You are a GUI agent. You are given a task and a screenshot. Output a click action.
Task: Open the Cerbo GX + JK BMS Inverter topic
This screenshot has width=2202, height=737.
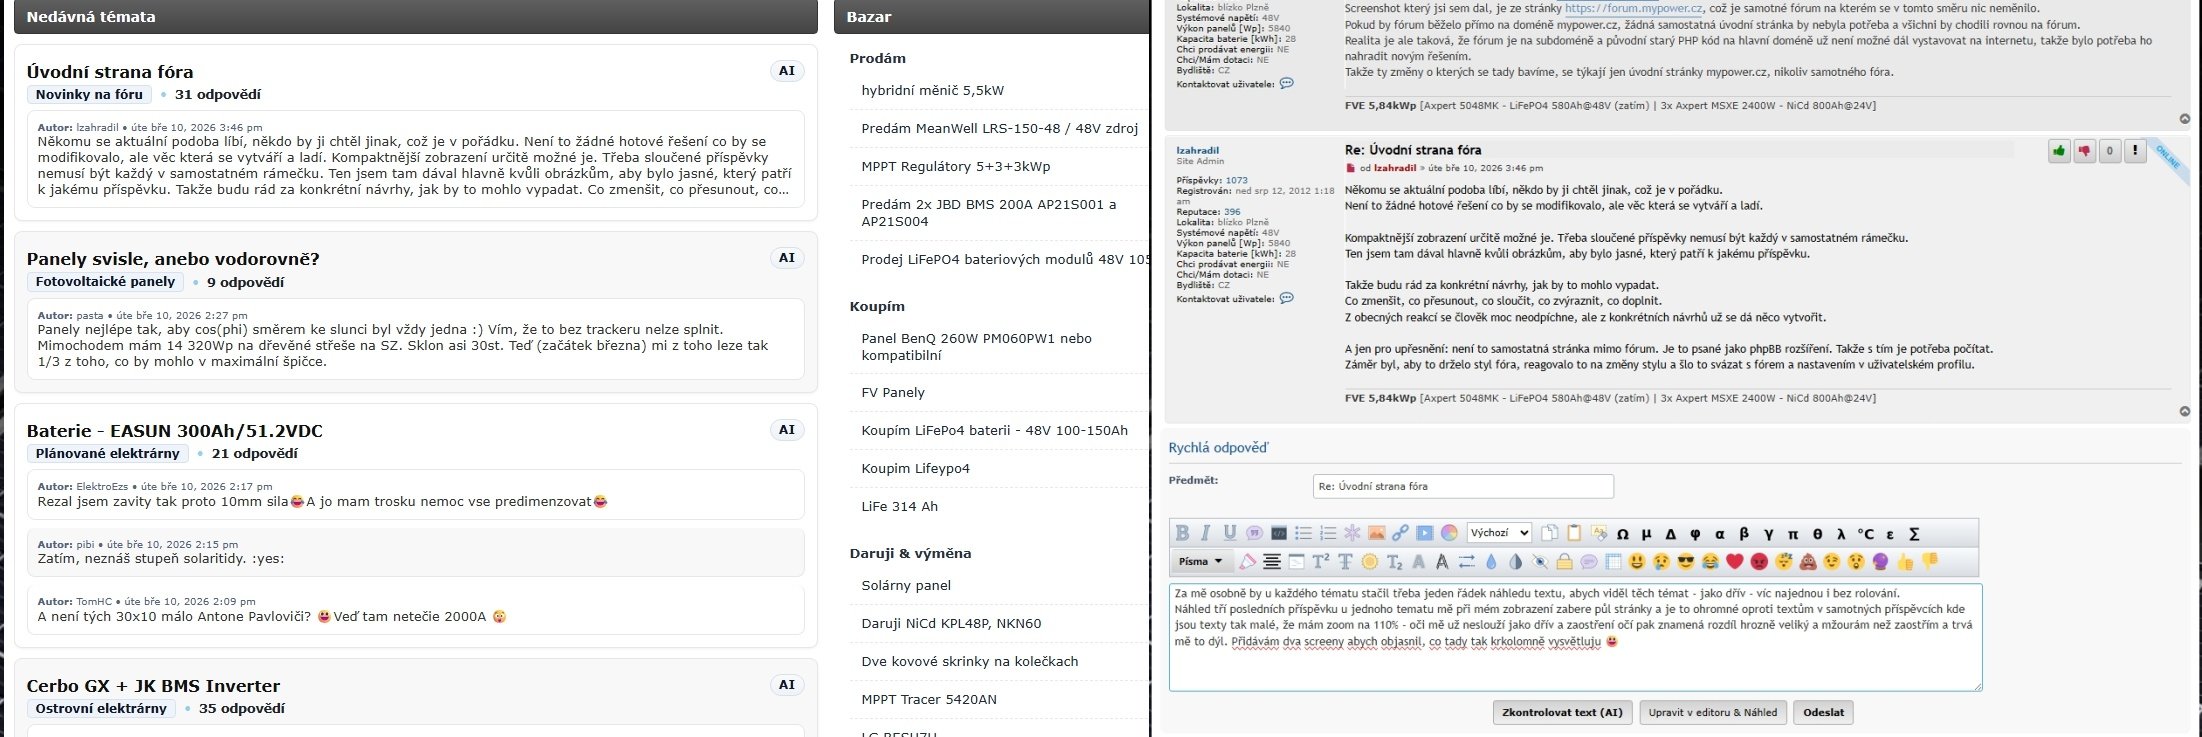[153, 686]
